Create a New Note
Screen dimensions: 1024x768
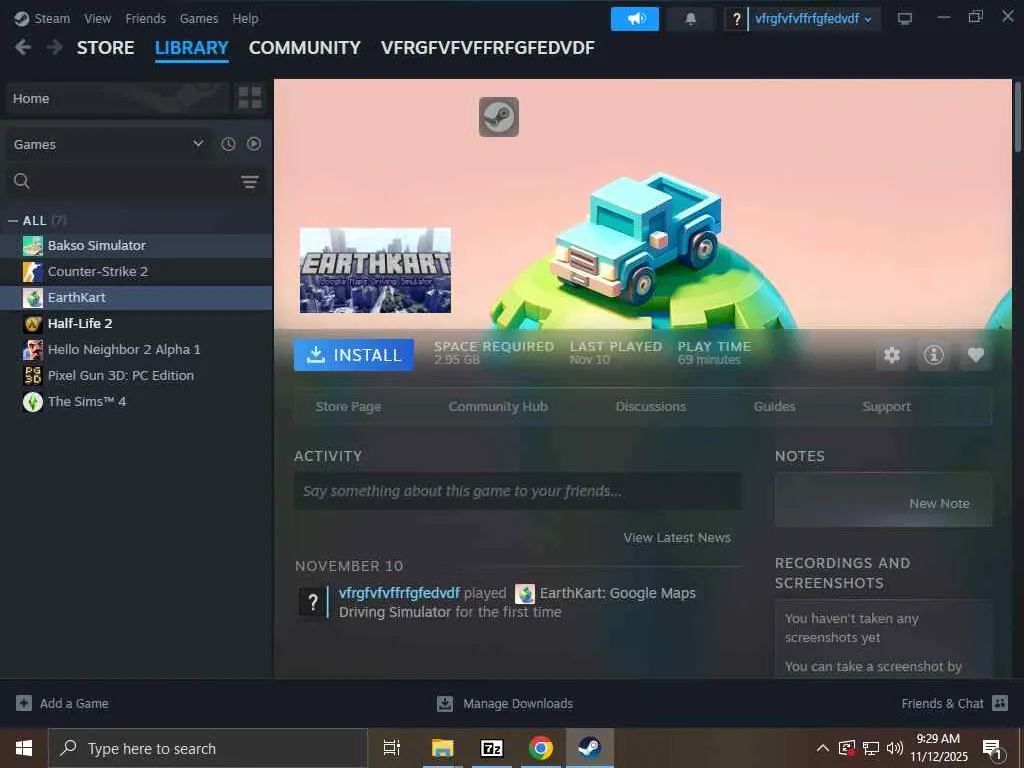pos(939,504)
